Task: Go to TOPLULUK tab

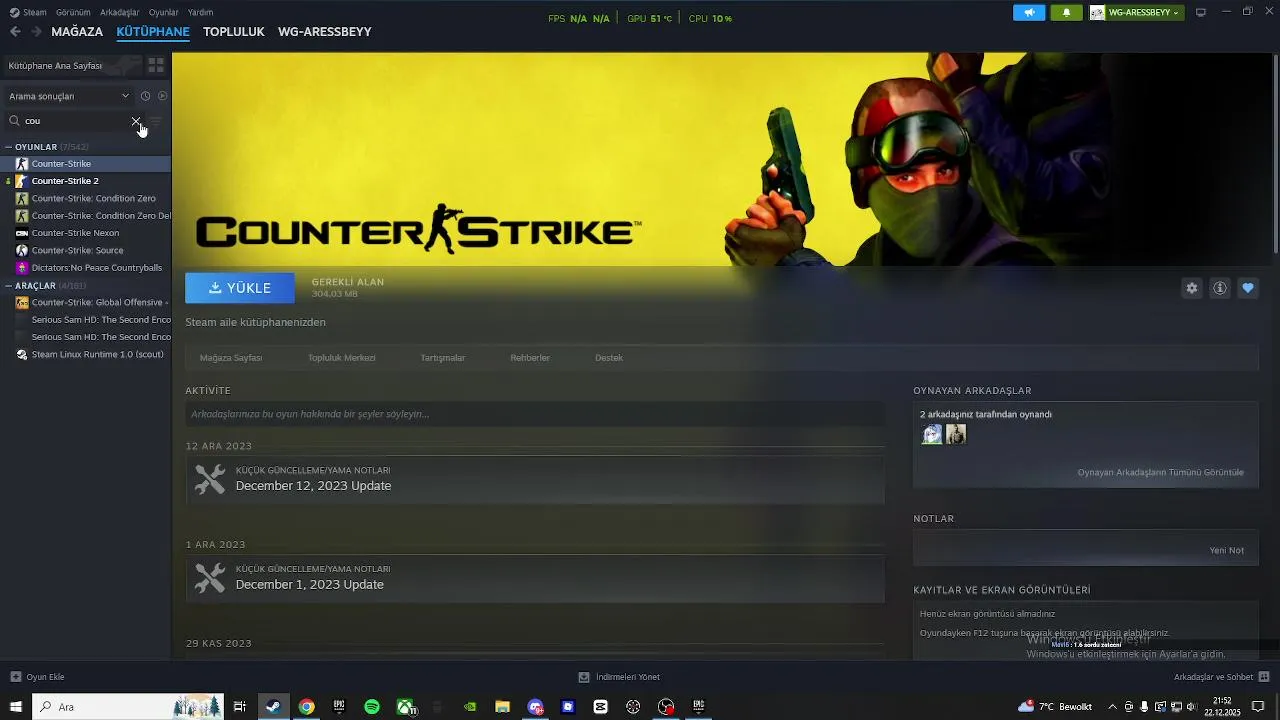Action: [x=234, y=31]
